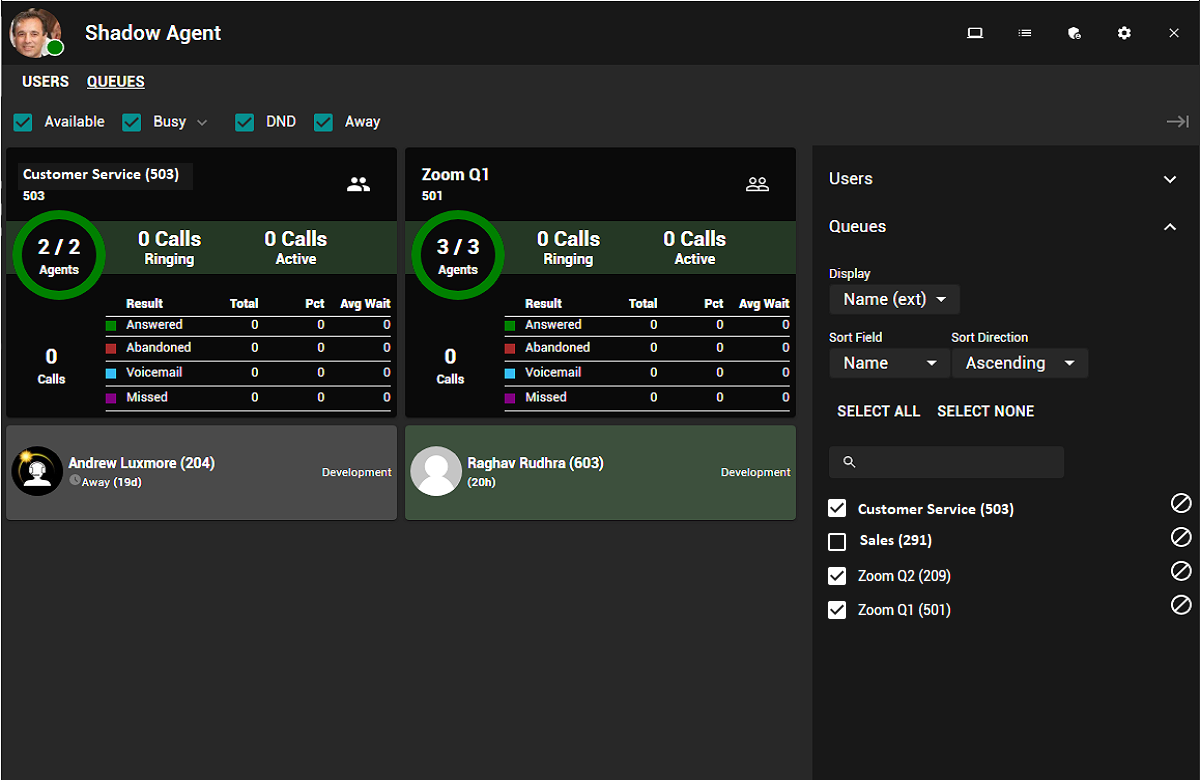Open the Display Name (ext) dropdown
Screen dimensions: 1200x780
coord(894,299)
